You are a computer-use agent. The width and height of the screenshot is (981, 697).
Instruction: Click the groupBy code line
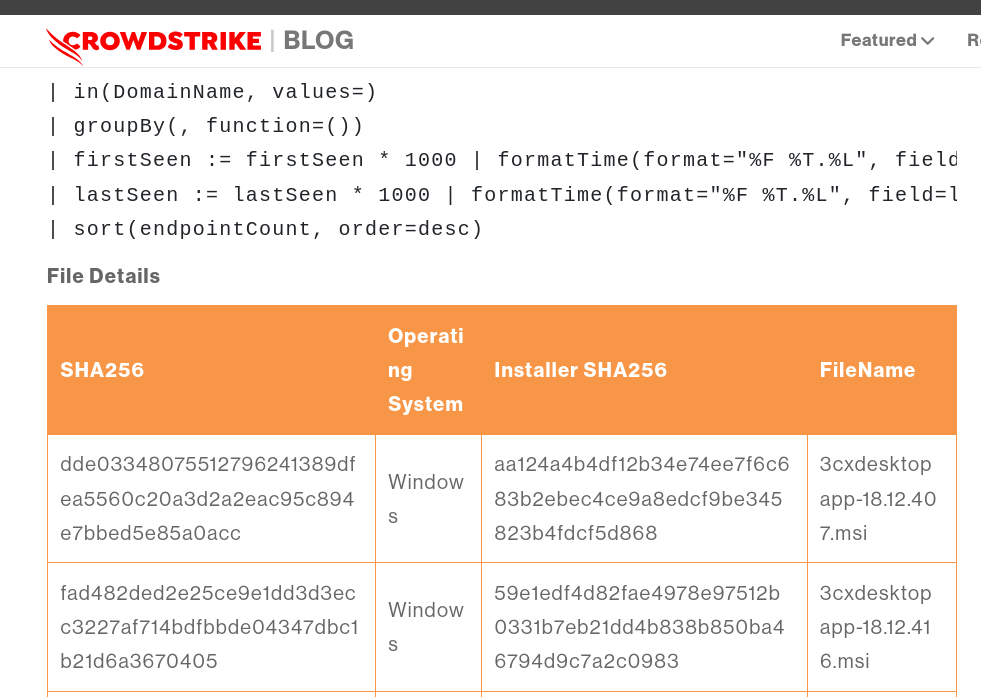(x=205, y=126)
